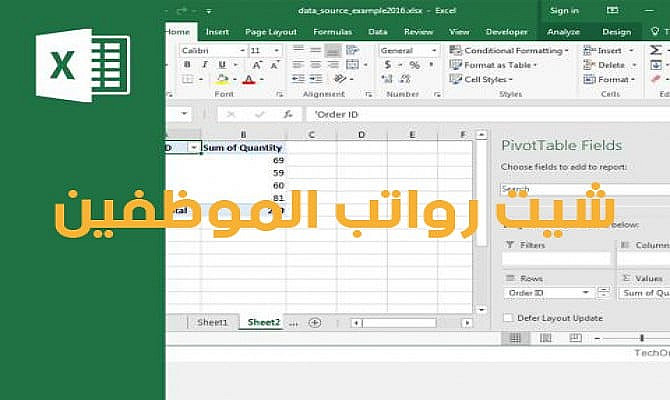Open the Review ribbon tab
The height and width of the screenshot is (400, 670).
pyautogui.click(x=418, y=32)
